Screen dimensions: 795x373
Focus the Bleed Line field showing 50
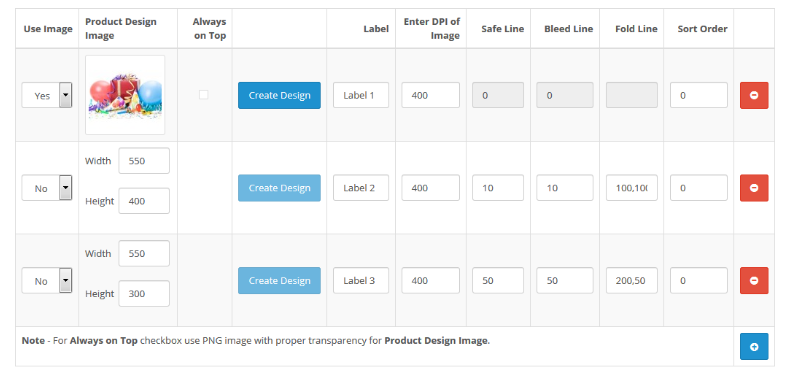(565, 280)
